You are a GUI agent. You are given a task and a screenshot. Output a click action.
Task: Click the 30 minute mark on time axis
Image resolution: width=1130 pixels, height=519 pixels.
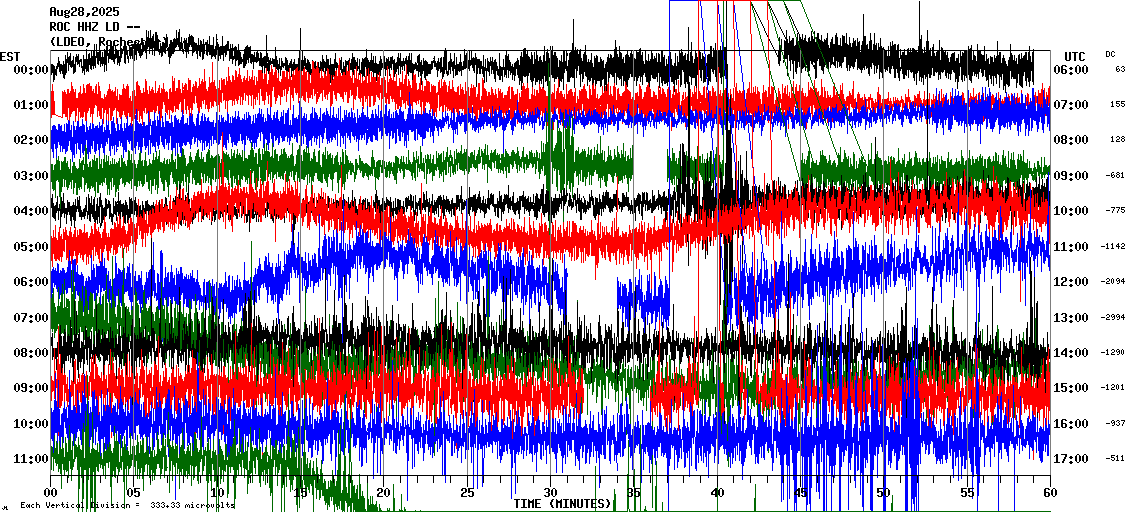pyautogui.click(x=550, y=493)
